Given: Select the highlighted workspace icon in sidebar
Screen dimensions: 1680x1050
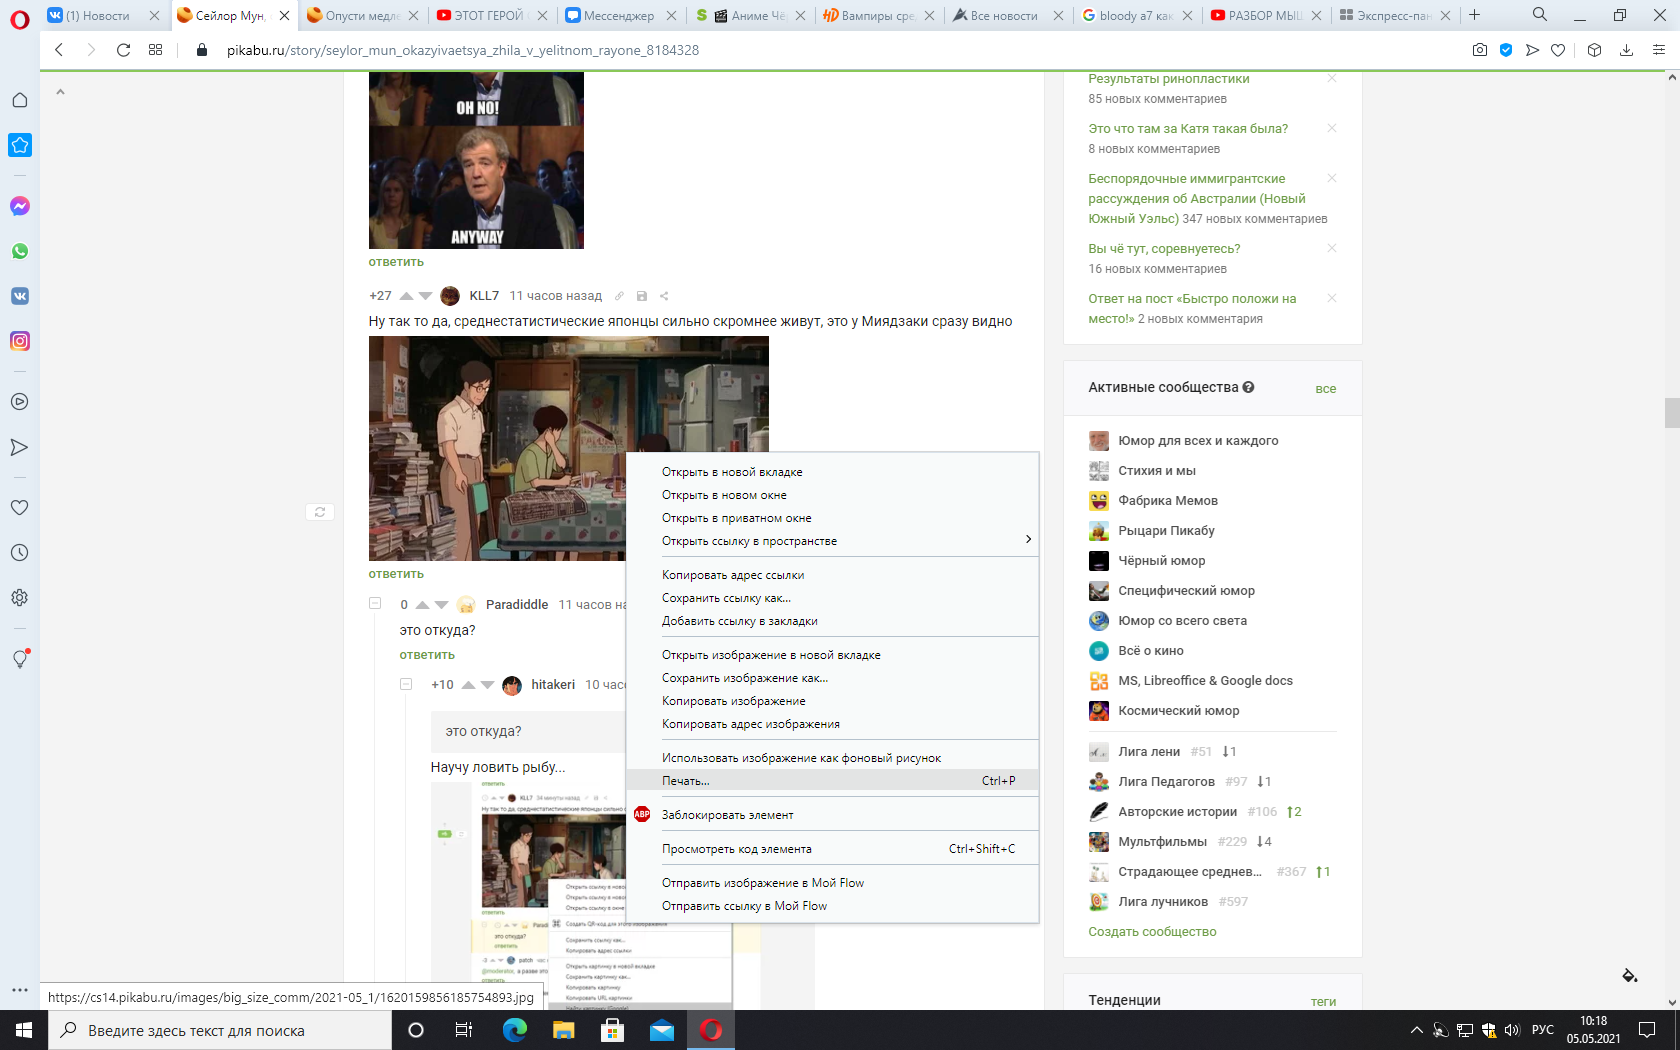Looking at the screenshot, I should pos(20,145).
